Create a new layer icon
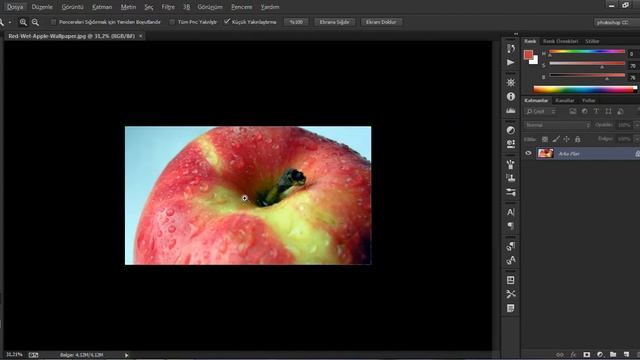Image resolution: width=640 pixels, height=360 pixels. 627,355
